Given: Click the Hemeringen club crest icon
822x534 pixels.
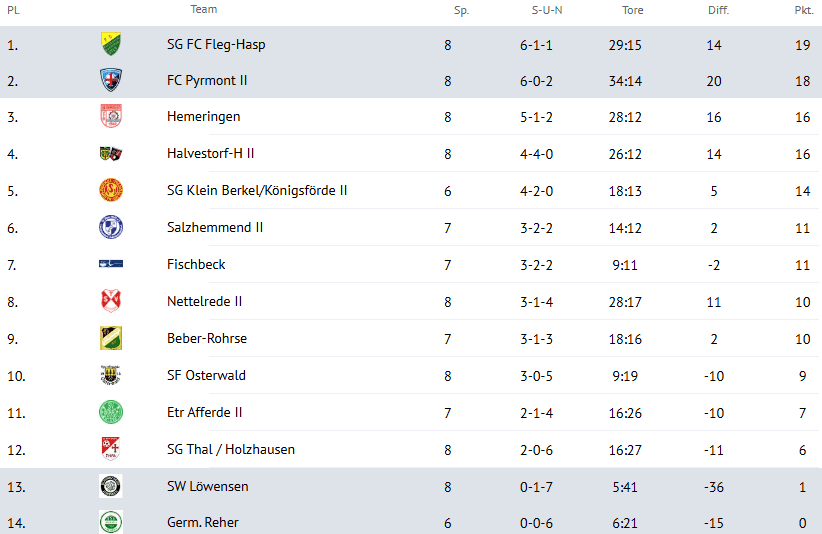Looking at the screenshot, I should tap(110, 117).
